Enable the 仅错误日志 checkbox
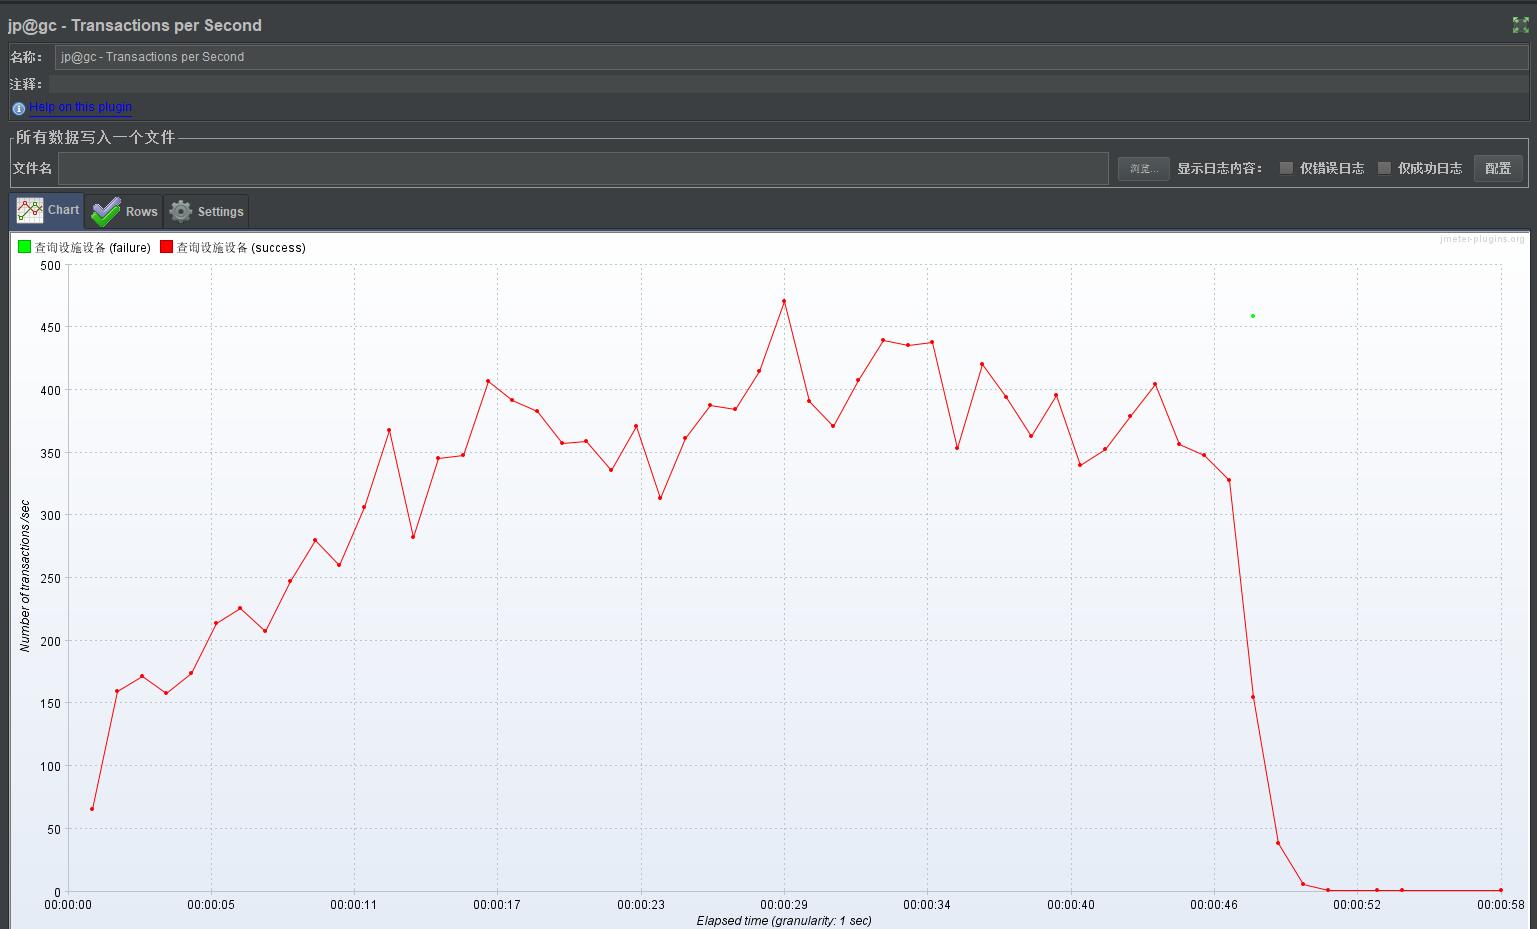The height and width of the screenshot is (929, 1537). pyautogui.click(x=1286, y=168)
